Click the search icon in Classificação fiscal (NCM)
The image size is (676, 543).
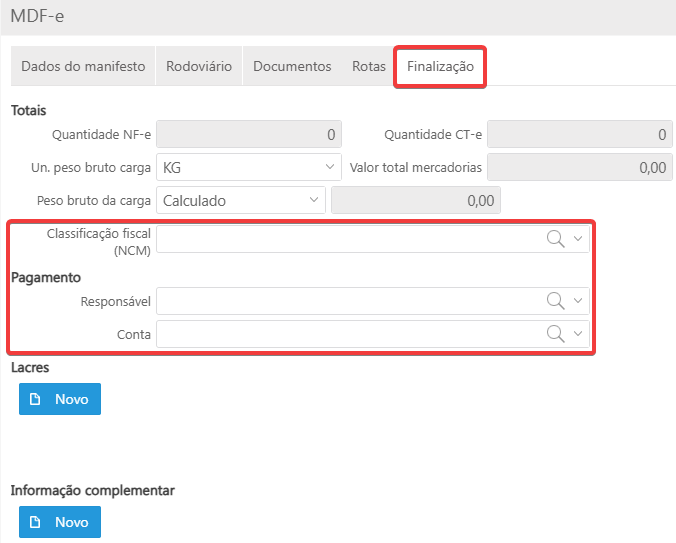tap(556, 239)
